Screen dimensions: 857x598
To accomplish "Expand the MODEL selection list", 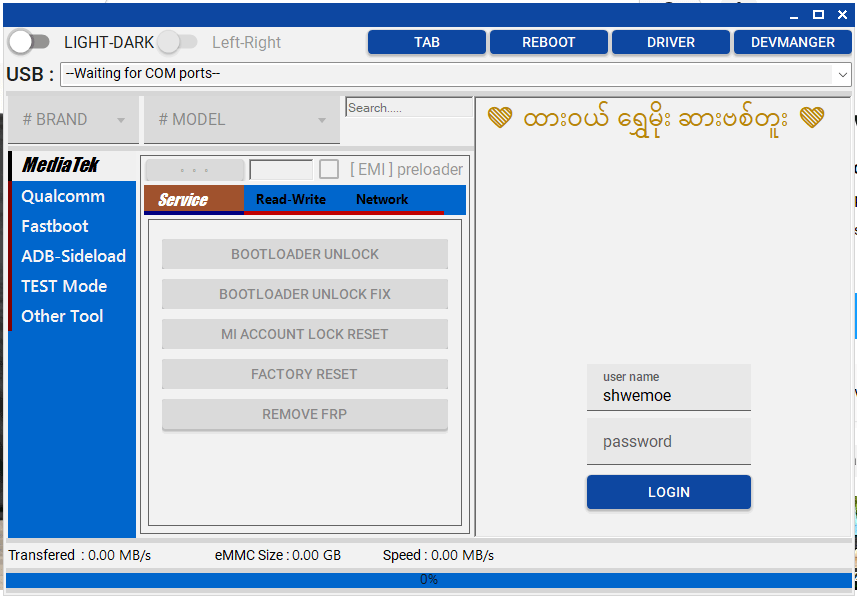I will tap(241, 119).
